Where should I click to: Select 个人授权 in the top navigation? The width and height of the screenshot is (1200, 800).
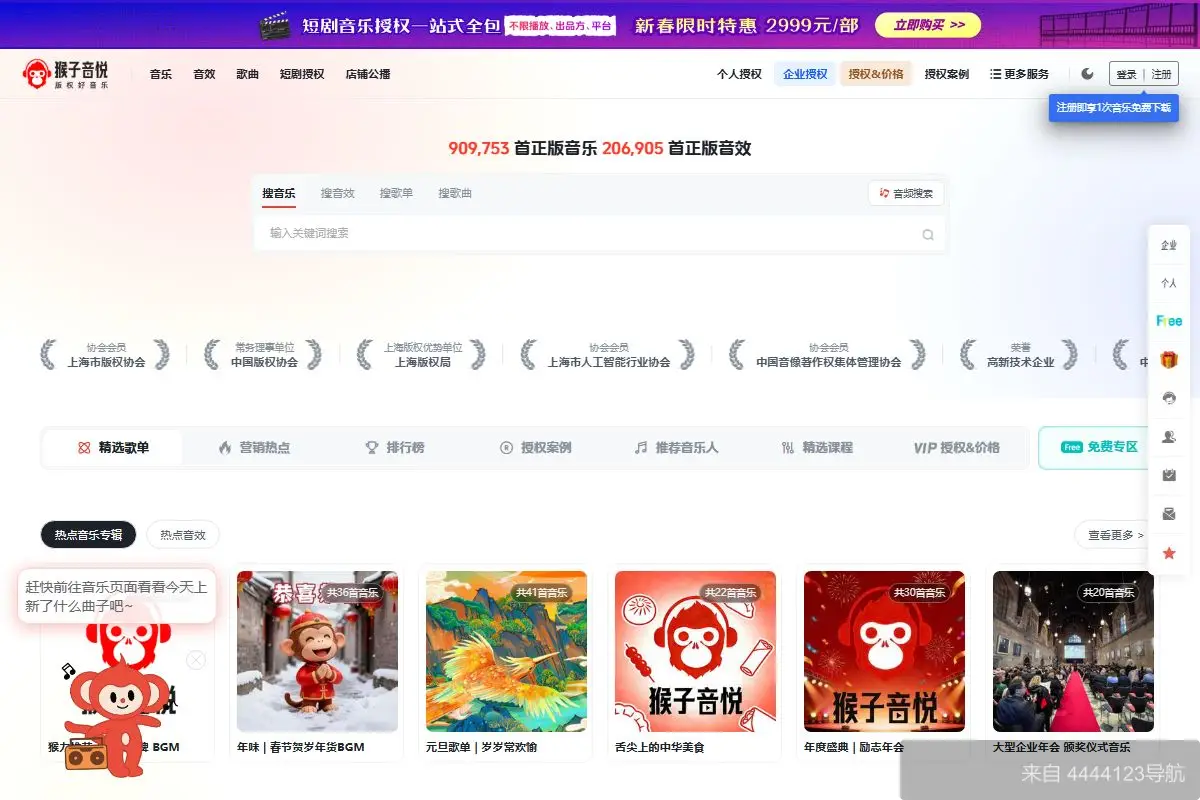(x=738, y=73)
